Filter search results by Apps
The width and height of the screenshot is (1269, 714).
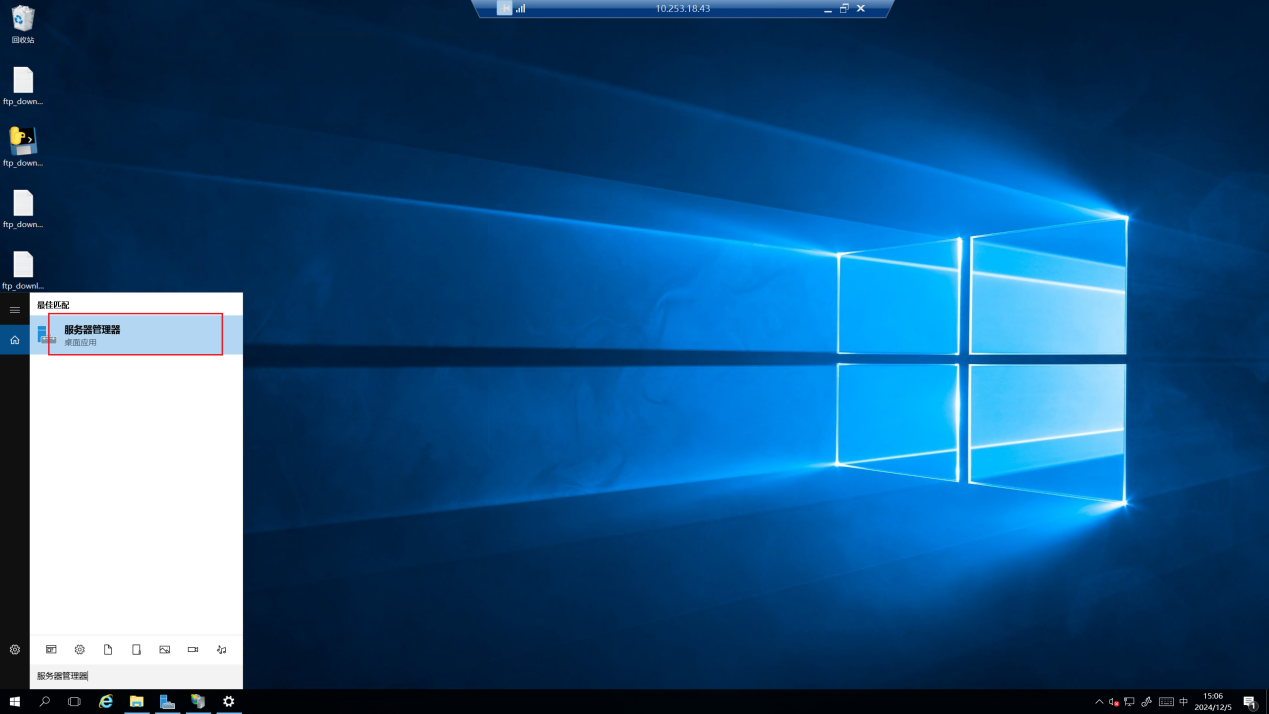click(x=51, y=649)
